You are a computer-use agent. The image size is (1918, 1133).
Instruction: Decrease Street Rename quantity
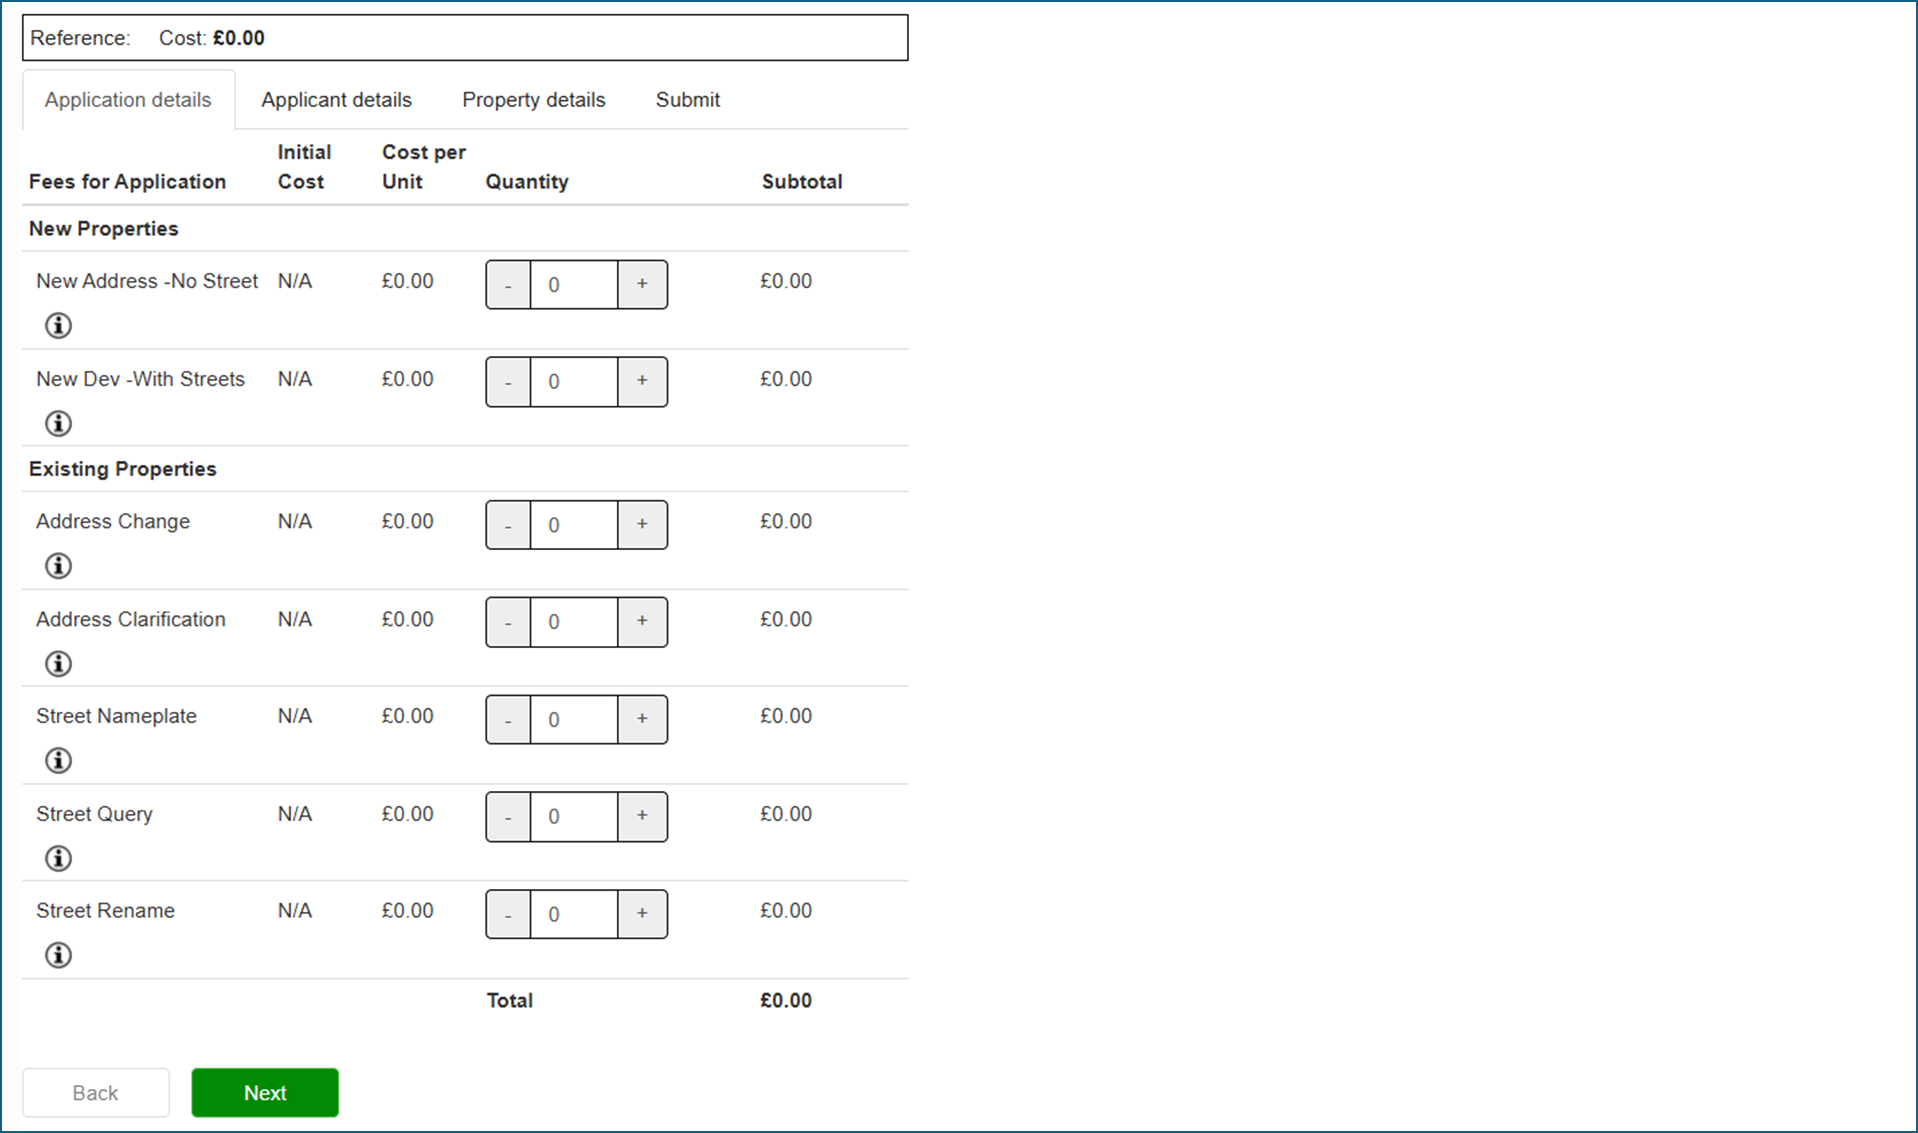pyautogui.click(x=508, y=914)
